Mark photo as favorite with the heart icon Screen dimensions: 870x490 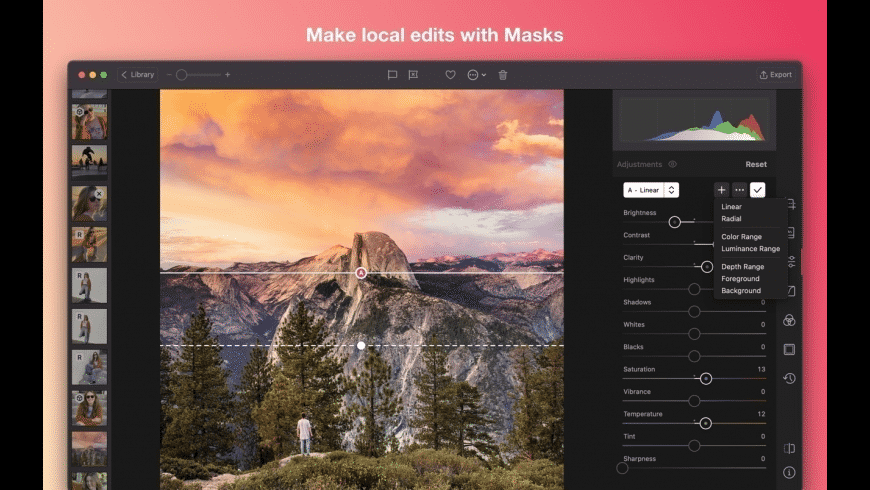pos(451,75)
